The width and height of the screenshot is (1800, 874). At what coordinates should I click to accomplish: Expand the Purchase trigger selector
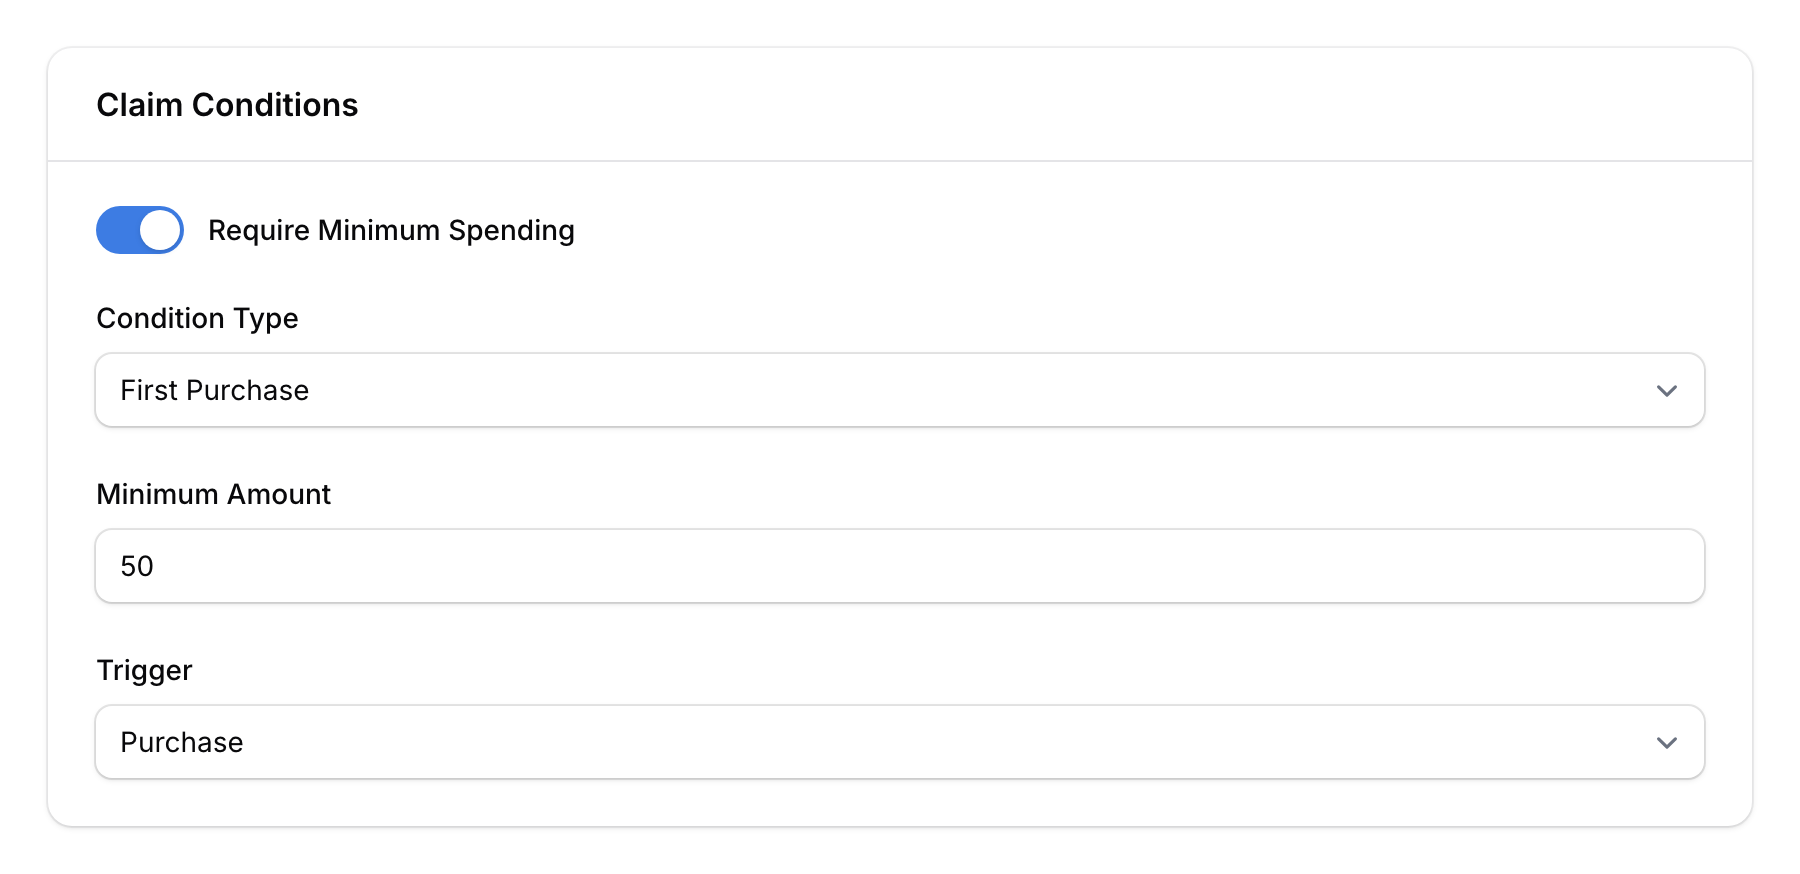pyautogui.click(x=899, y=742)
